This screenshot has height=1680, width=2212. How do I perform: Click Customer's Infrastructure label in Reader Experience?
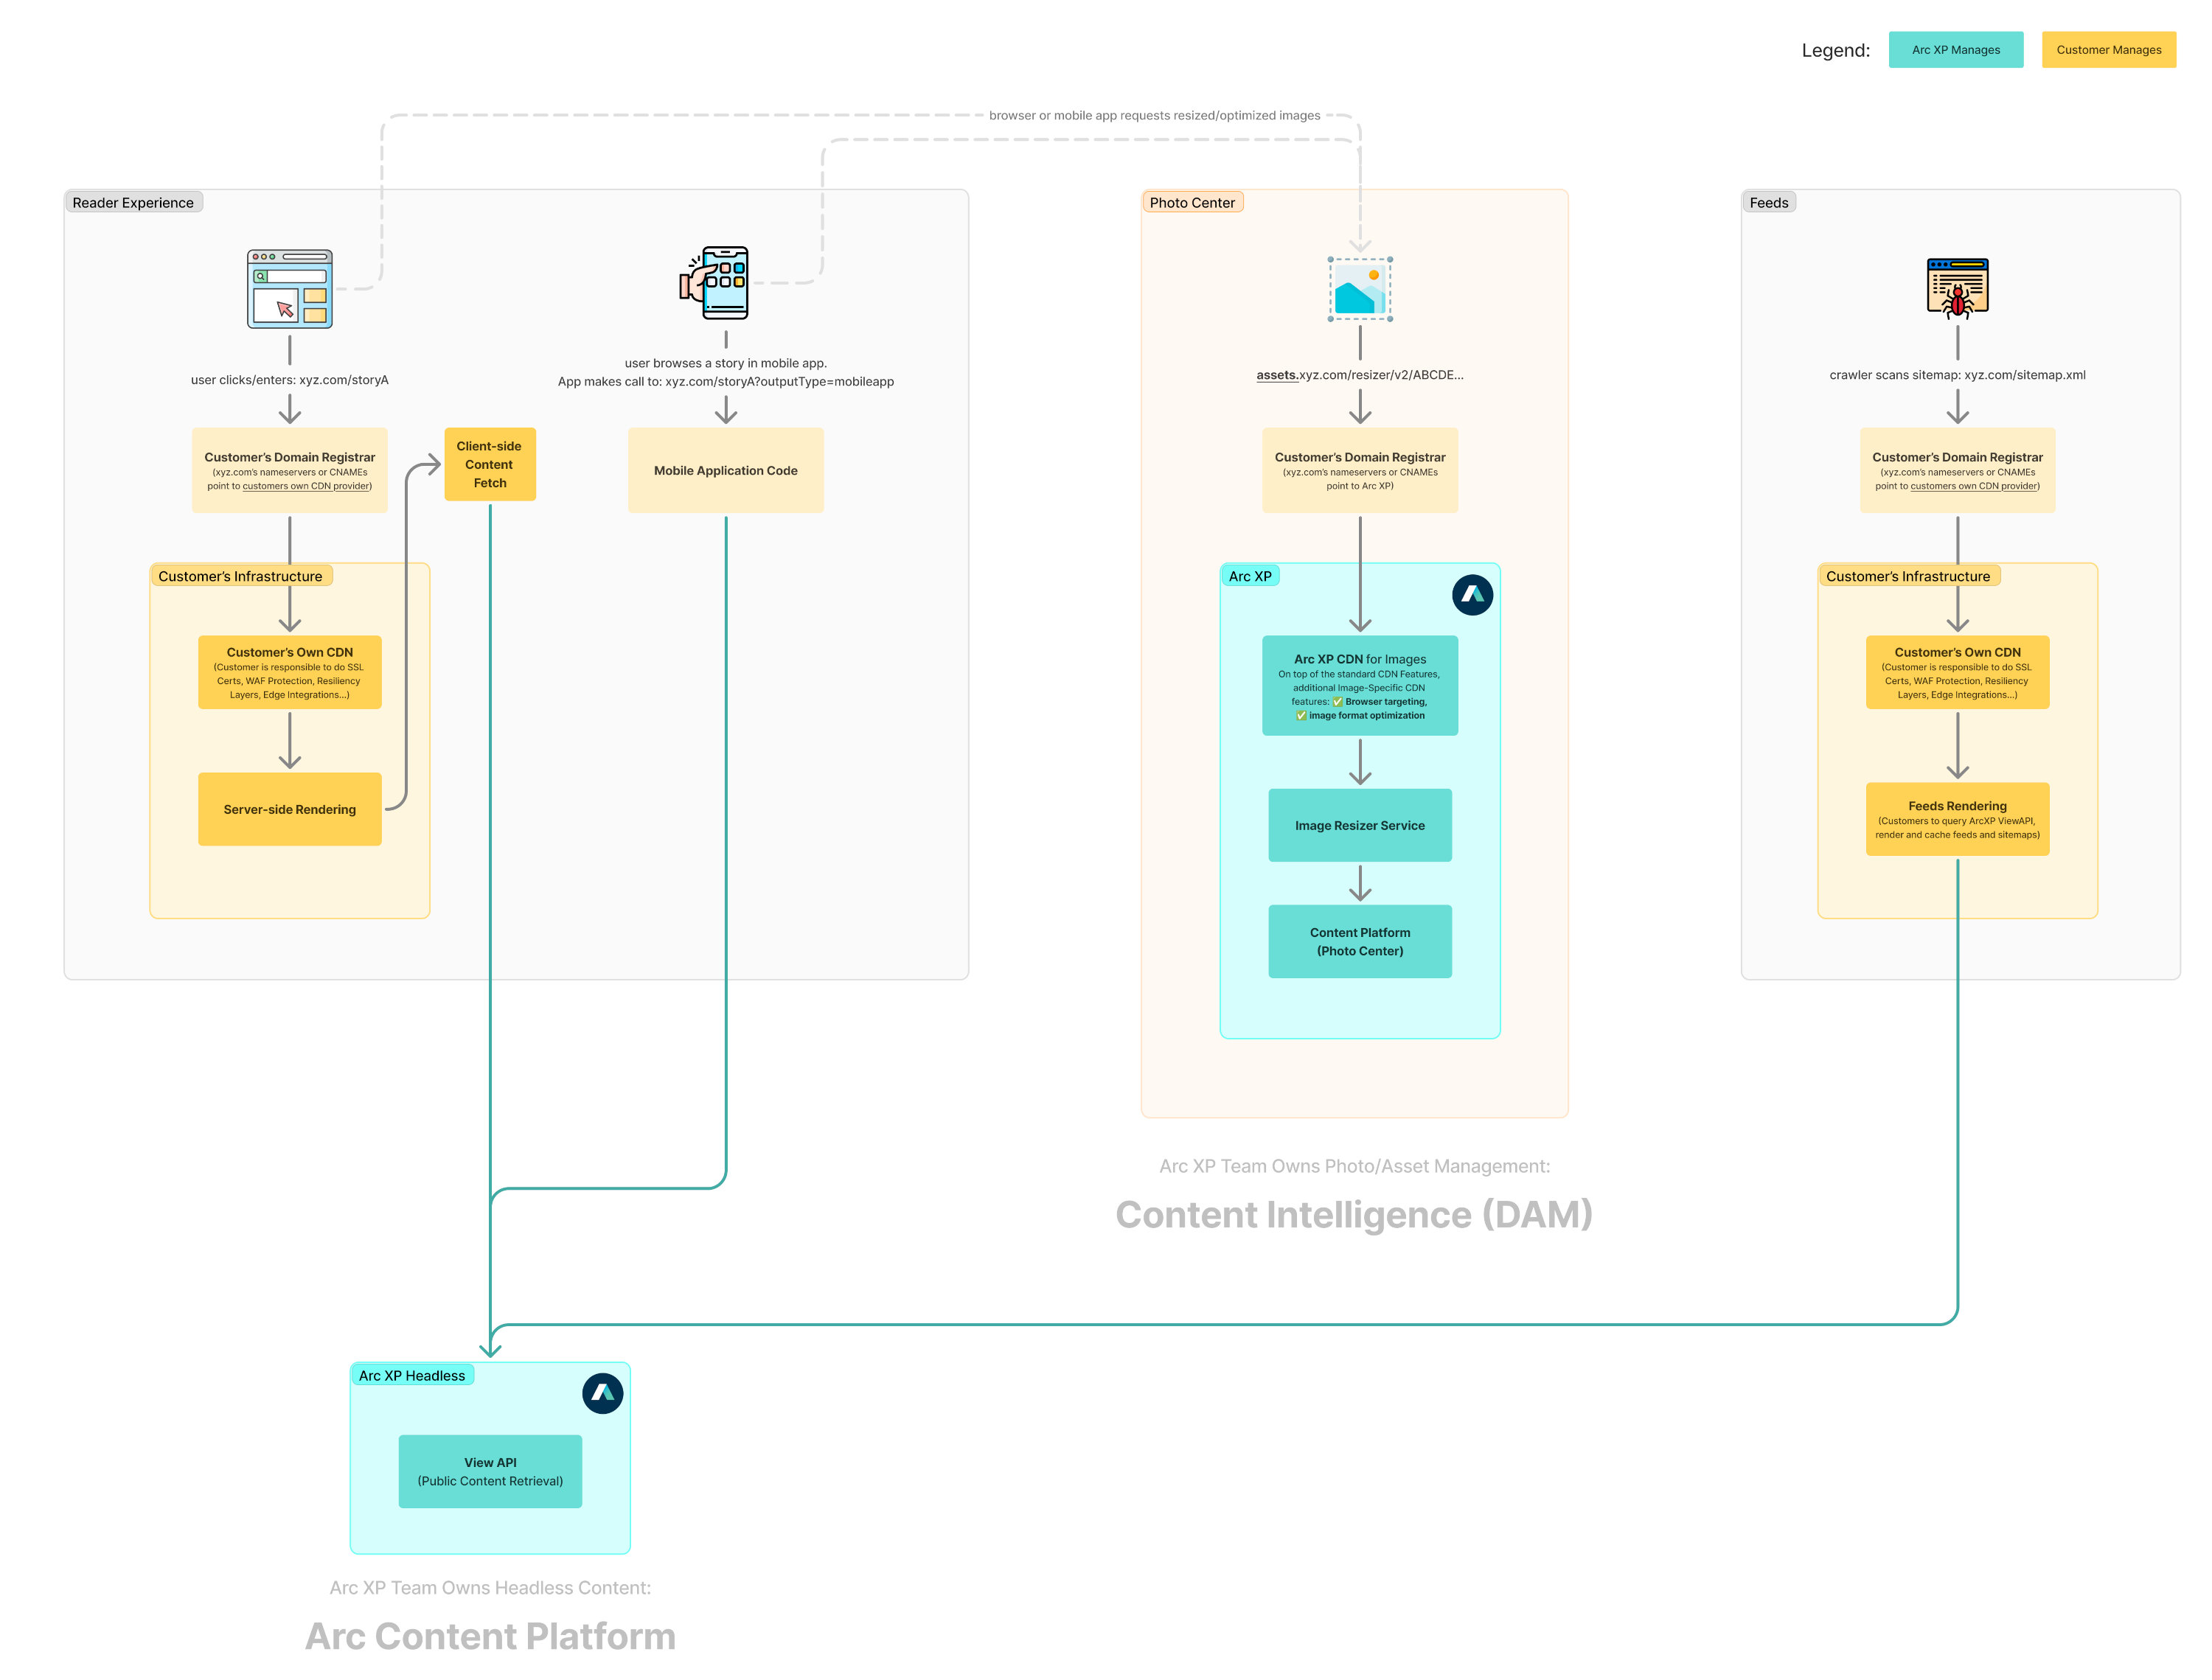tap(240, 577)
